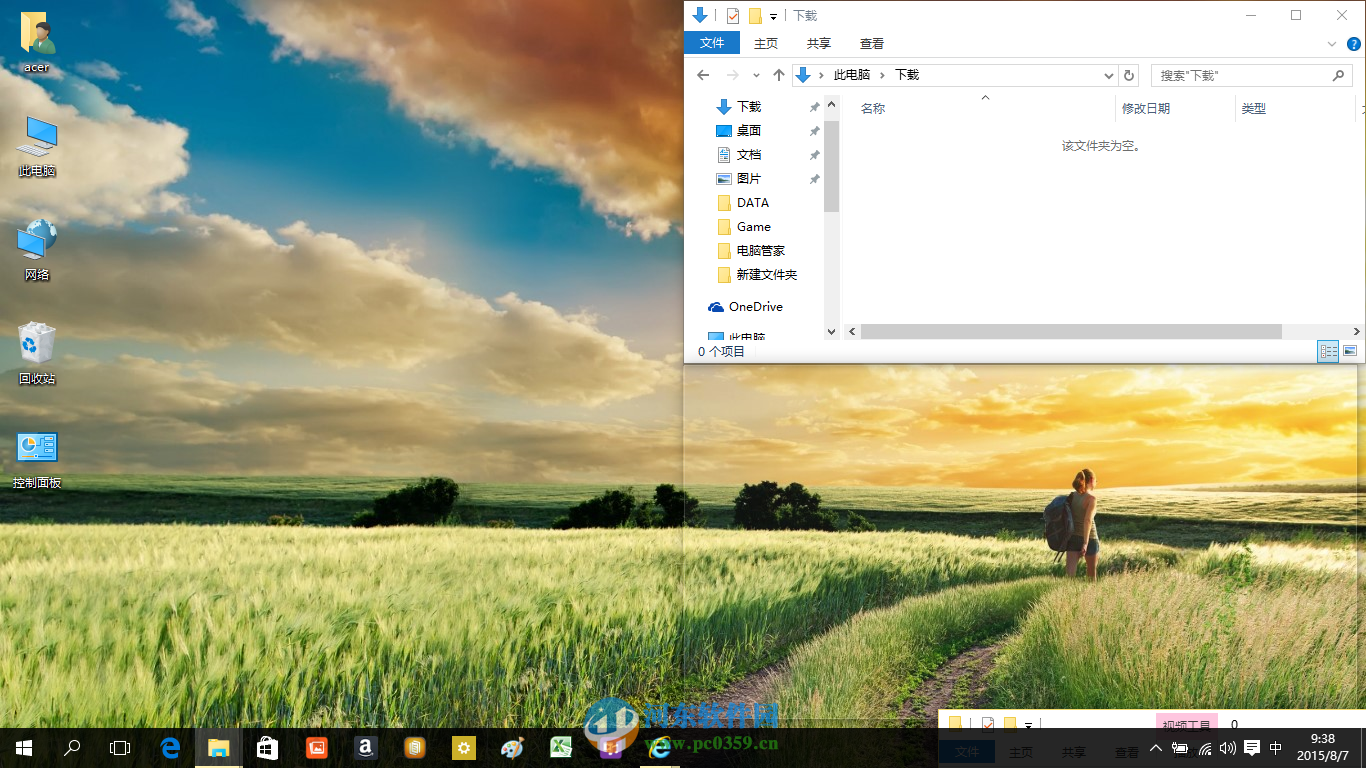
Task: Switch to large icons view in the status bar
Action: (x=1350, y=352)
